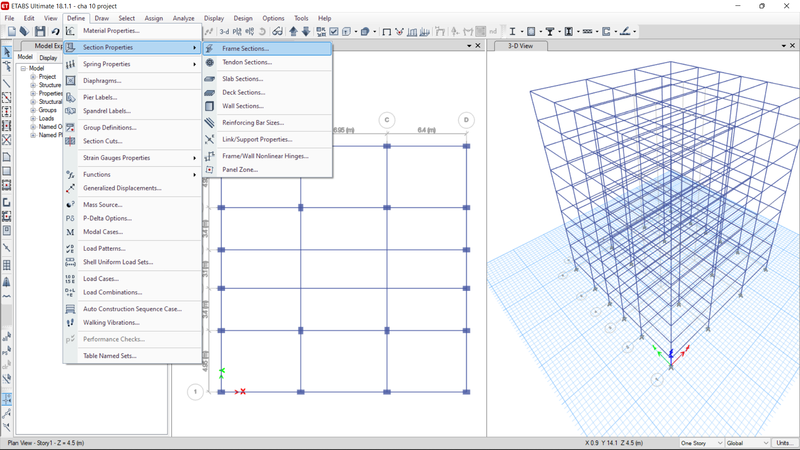Open dropdown arrow beside I-beam toolbar icon
This screenshot has width=800, height=450.
coord(521,32)
